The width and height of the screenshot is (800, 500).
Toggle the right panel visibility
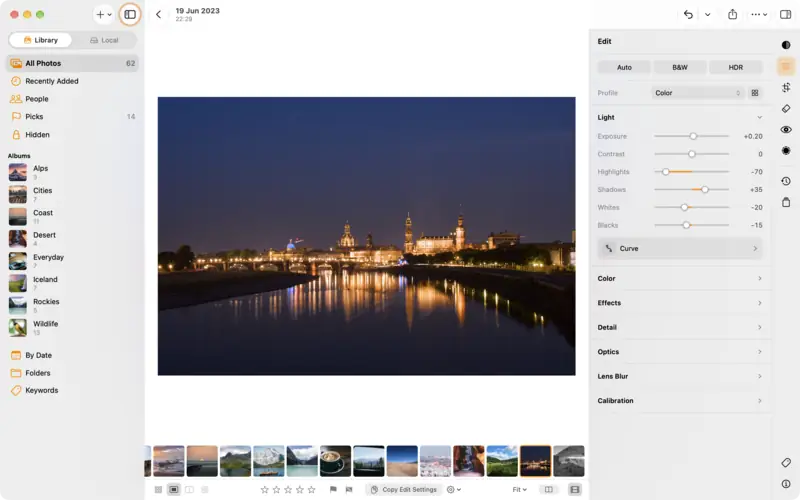785,14
